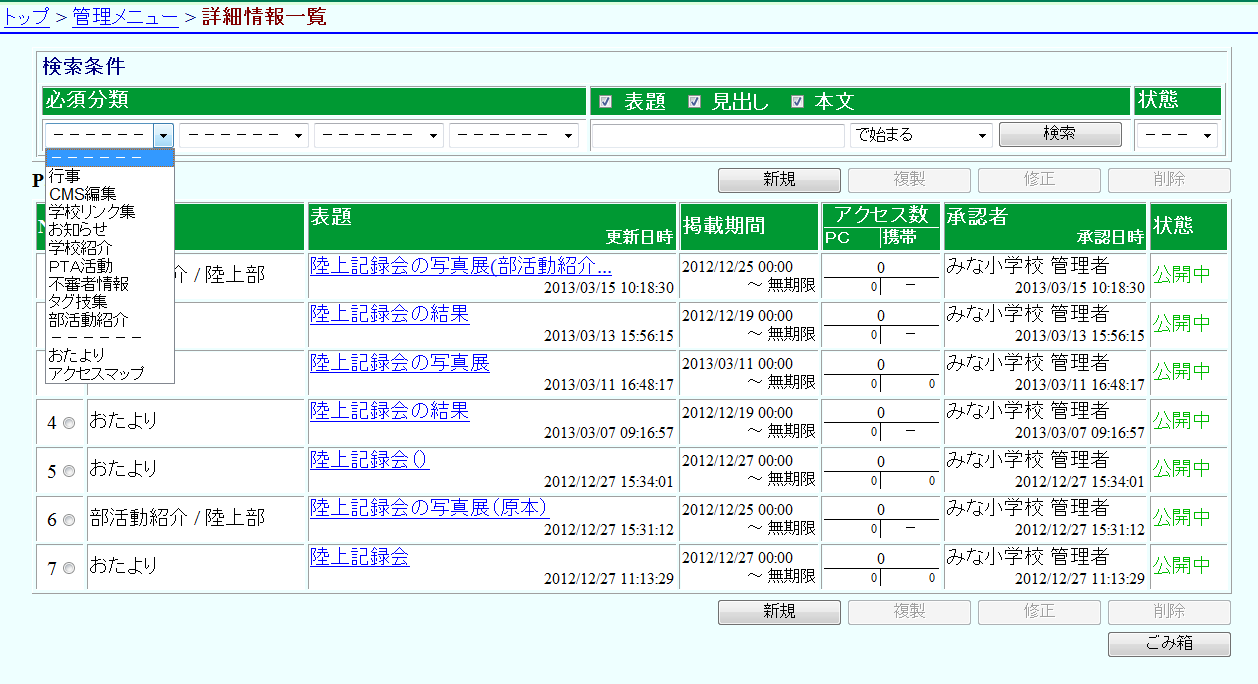The image size is (1258, 684).
Task: Select radio button for row 6
Action: [69, 520]
